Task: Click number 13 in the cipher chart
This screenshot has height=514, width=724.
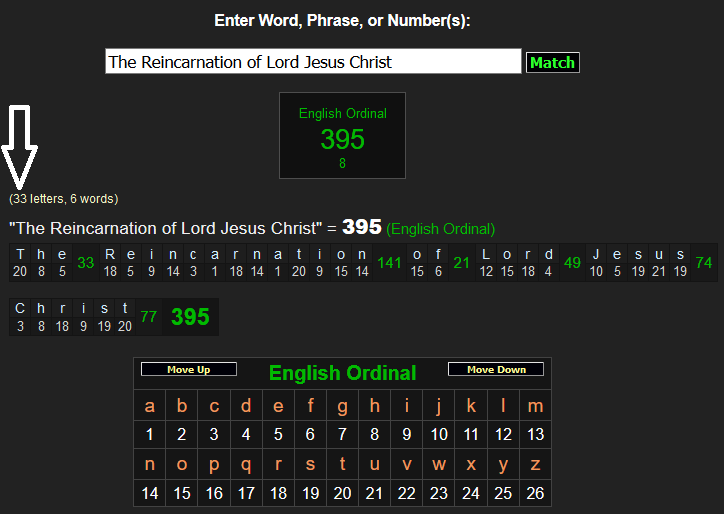Action: (535, 434)
